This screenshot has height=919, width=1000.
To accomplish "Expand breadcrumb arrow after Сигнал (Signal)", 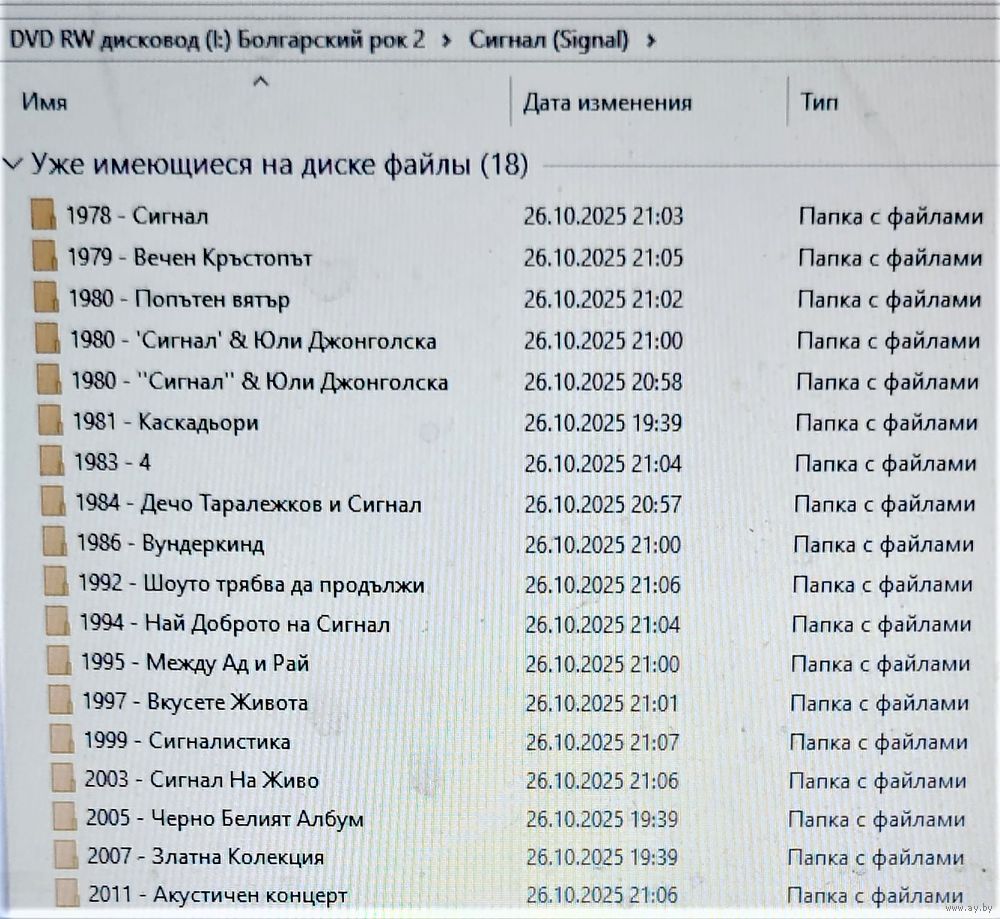I will [x=652, y=41].
